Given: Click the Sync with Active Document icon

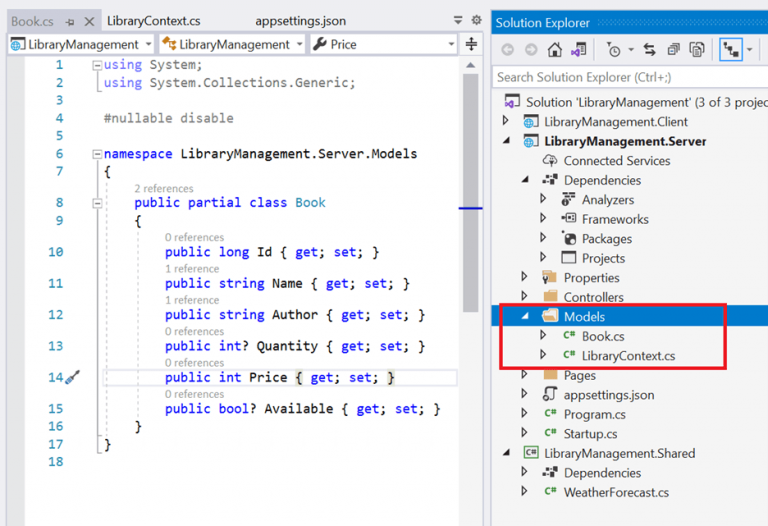Looking at the screenshot, I should pyautogui.click(x=649, y=50).
